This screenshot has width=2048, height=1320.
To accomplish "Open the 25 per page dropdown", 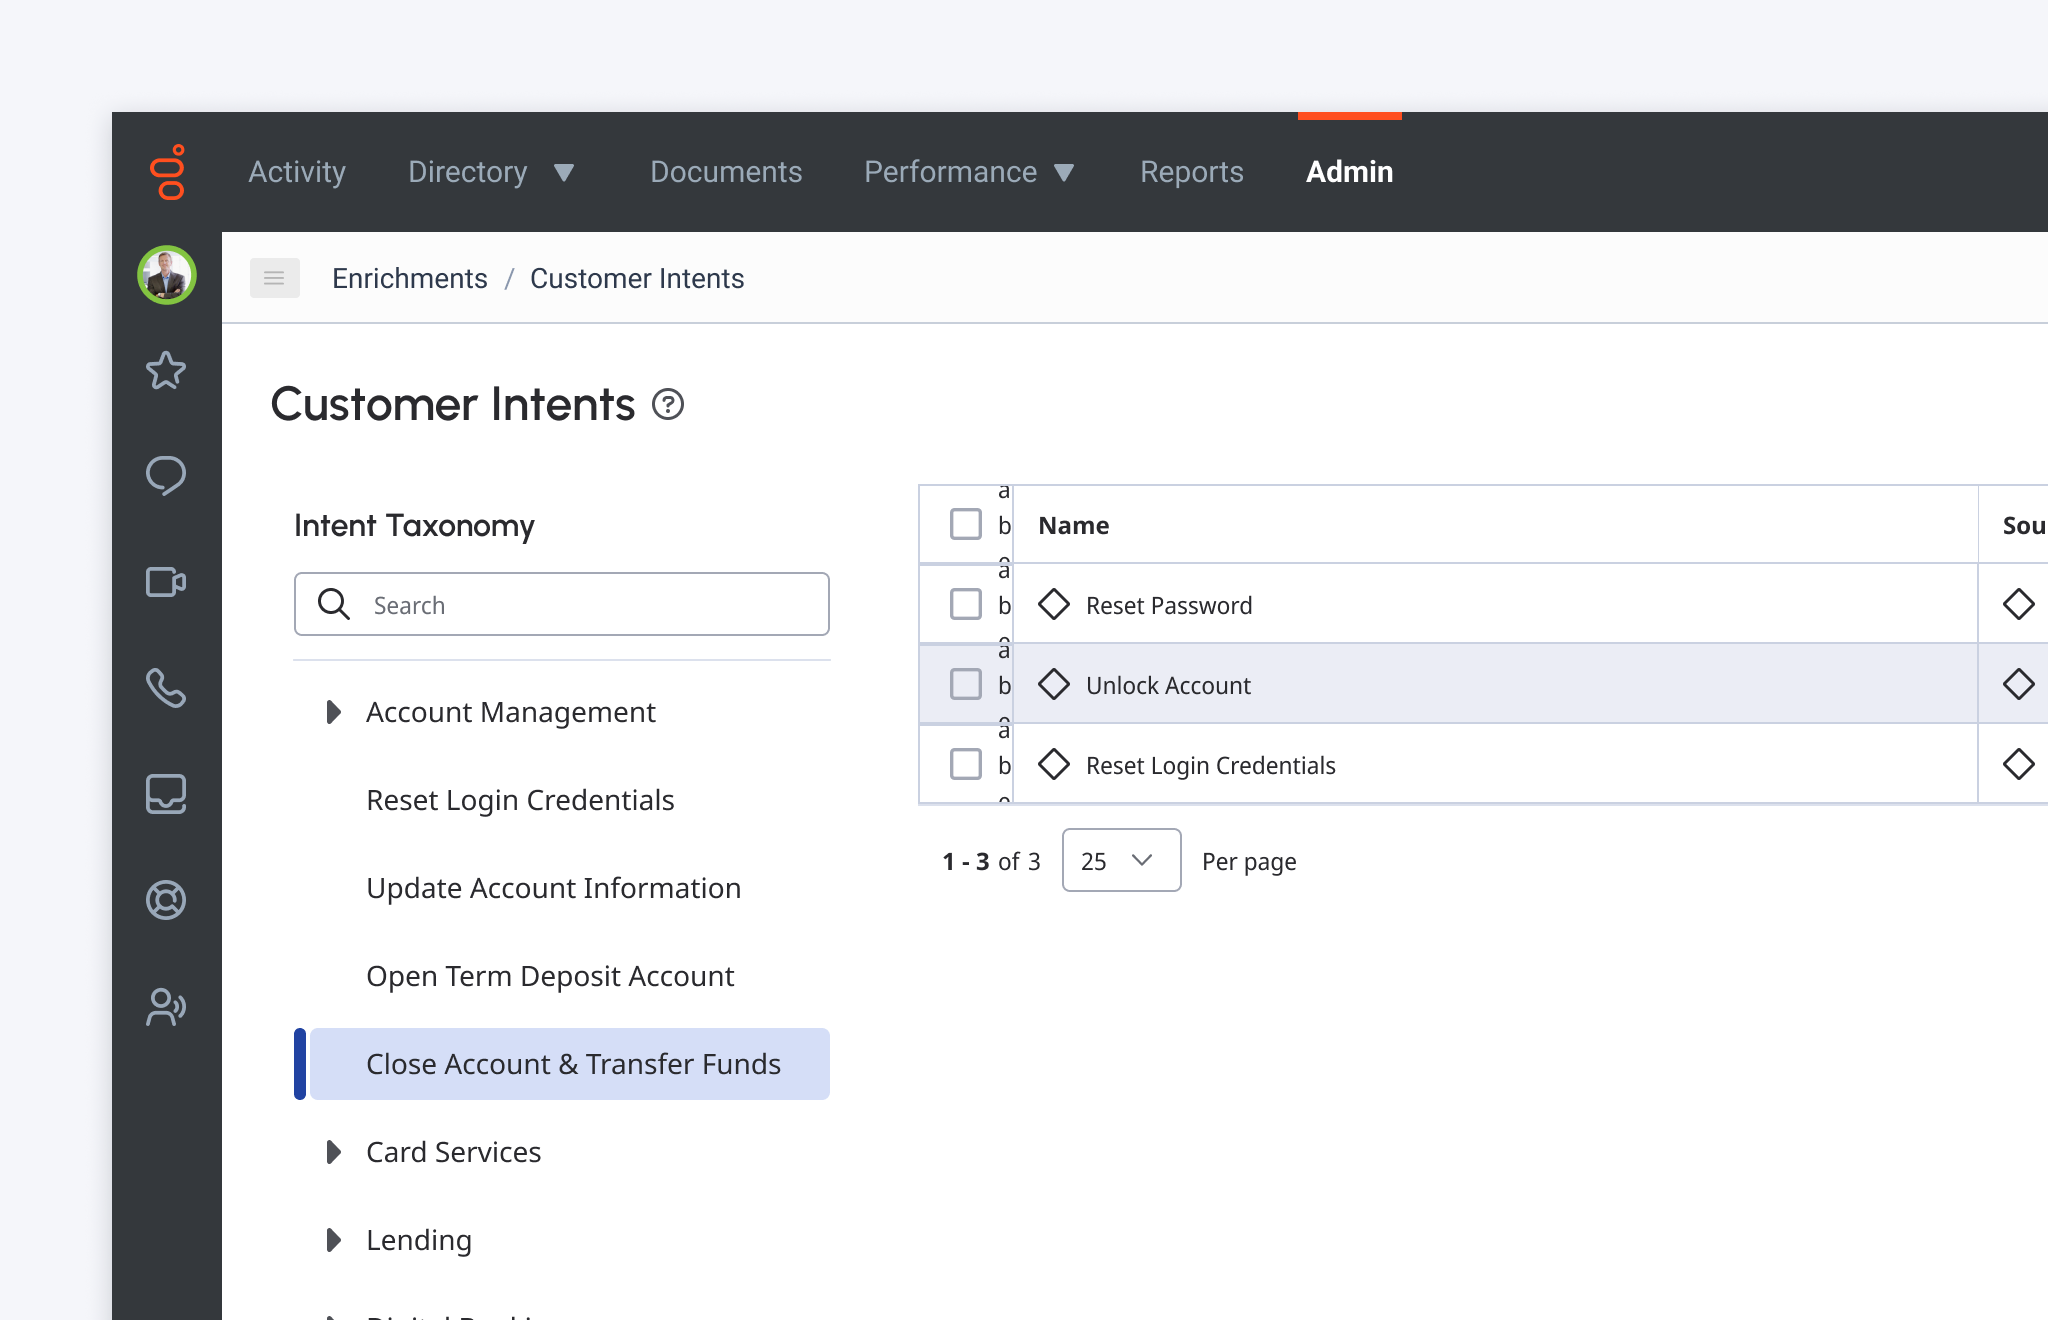I will click(x=1121, y=860).
